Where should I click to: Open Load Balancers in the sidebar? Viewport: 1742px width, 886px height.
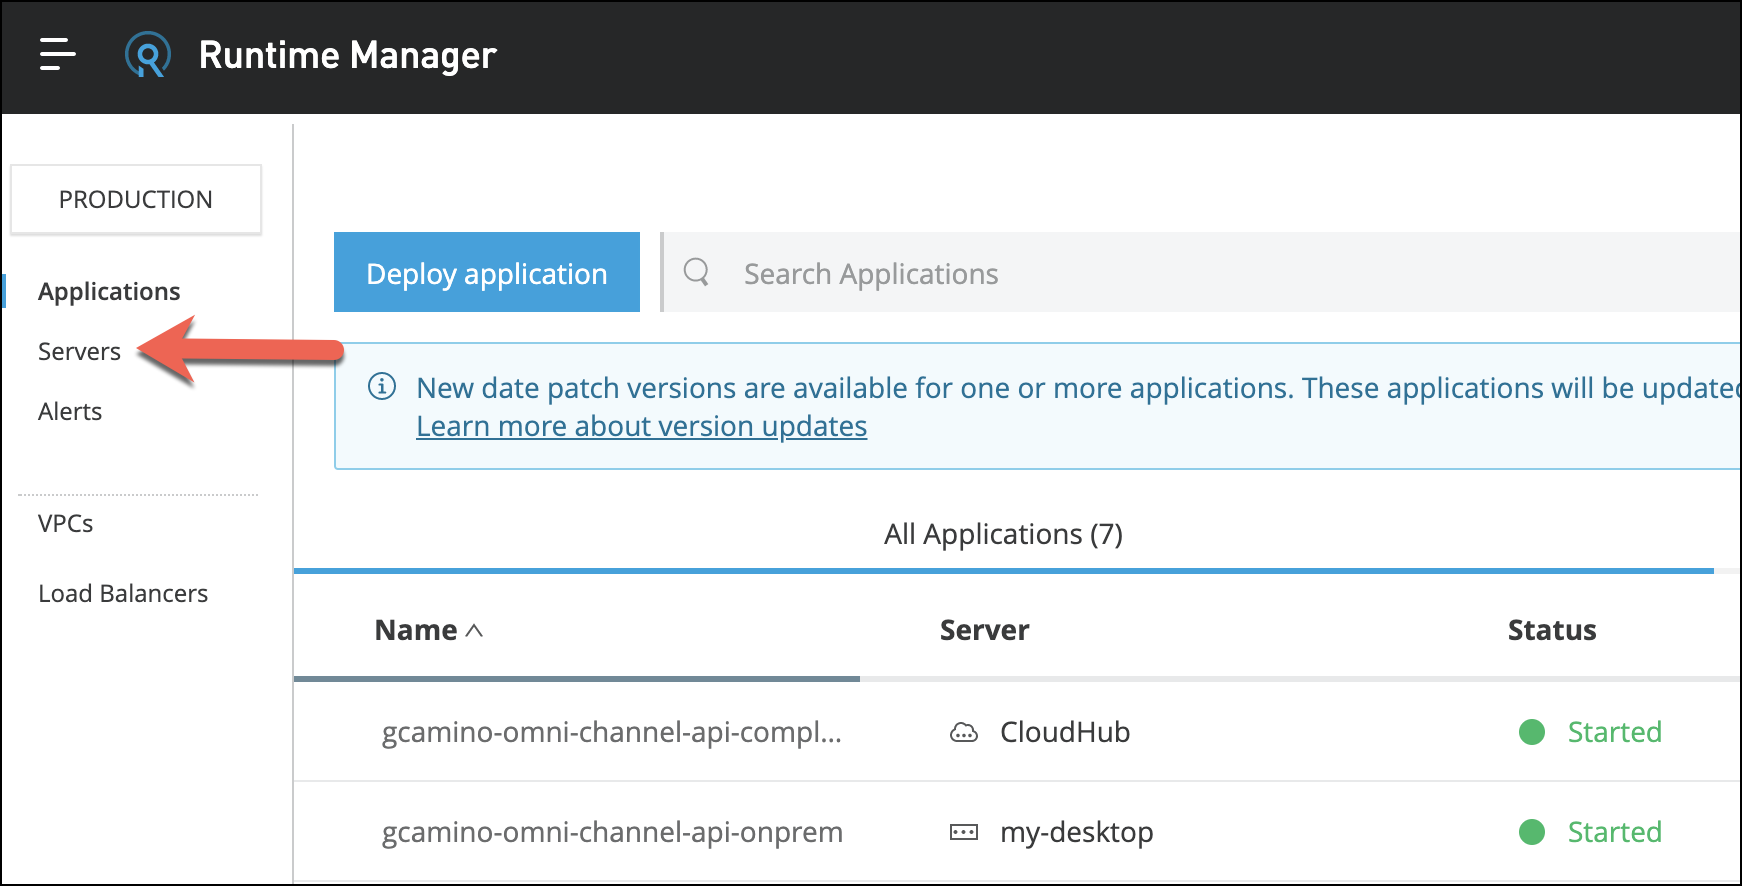click(123, 593)
